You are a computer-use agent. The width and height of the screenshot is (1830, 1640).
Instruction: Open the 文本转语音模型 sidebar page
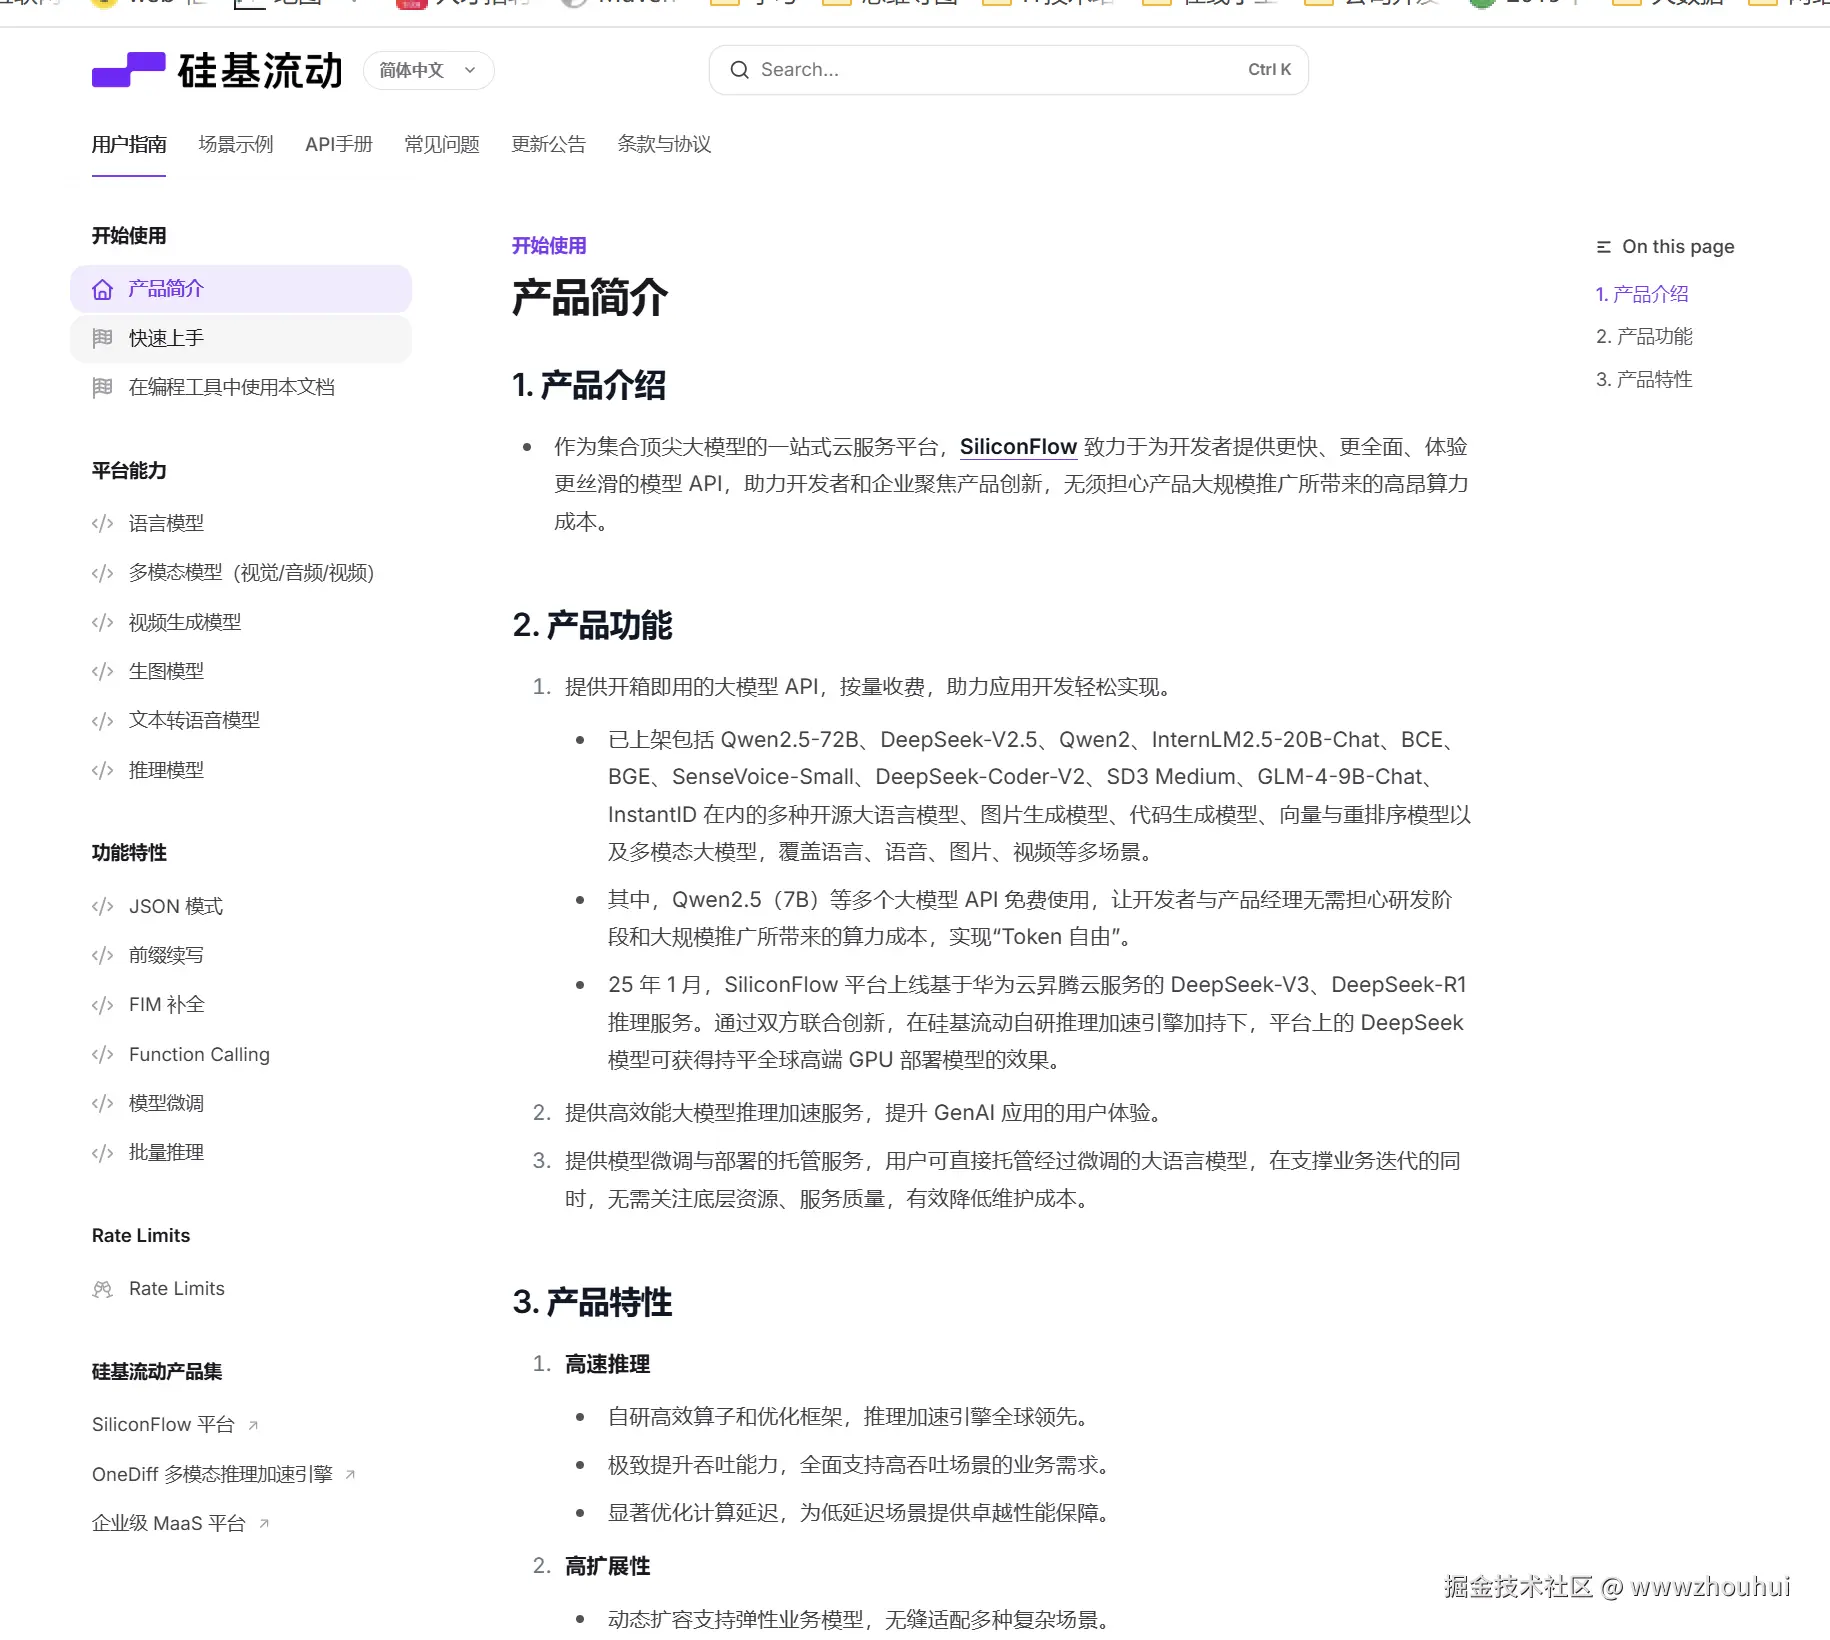click(241, 721)
